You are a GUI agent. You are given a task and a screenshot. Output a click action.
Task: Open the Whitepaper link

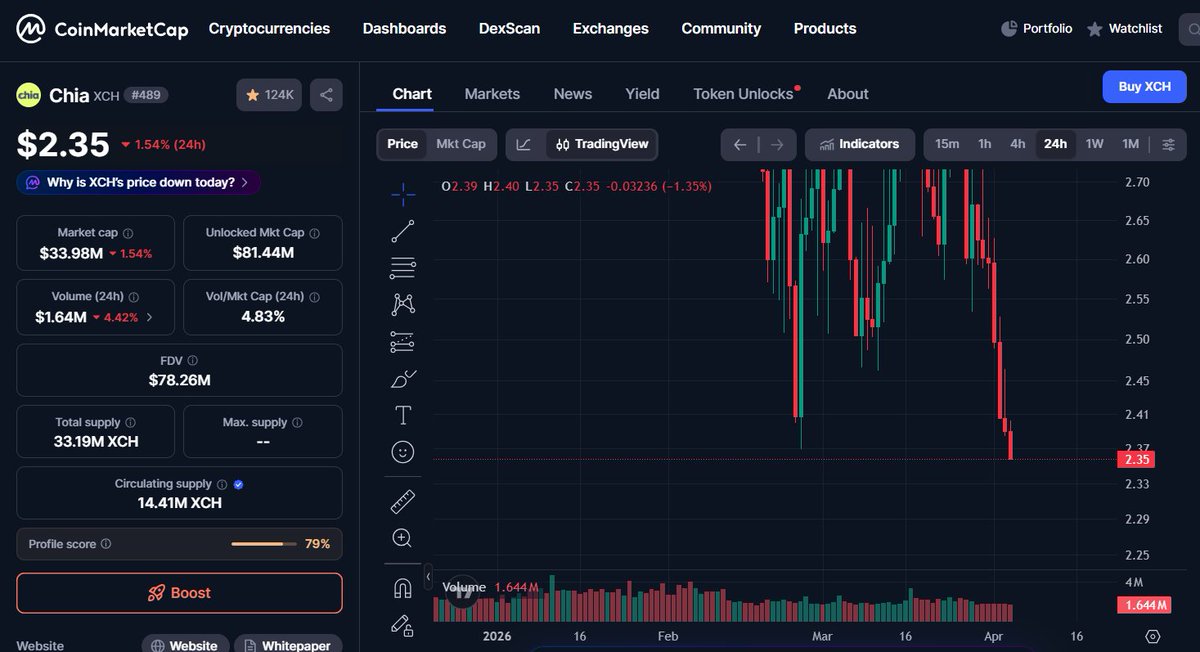tap(288, 645)
